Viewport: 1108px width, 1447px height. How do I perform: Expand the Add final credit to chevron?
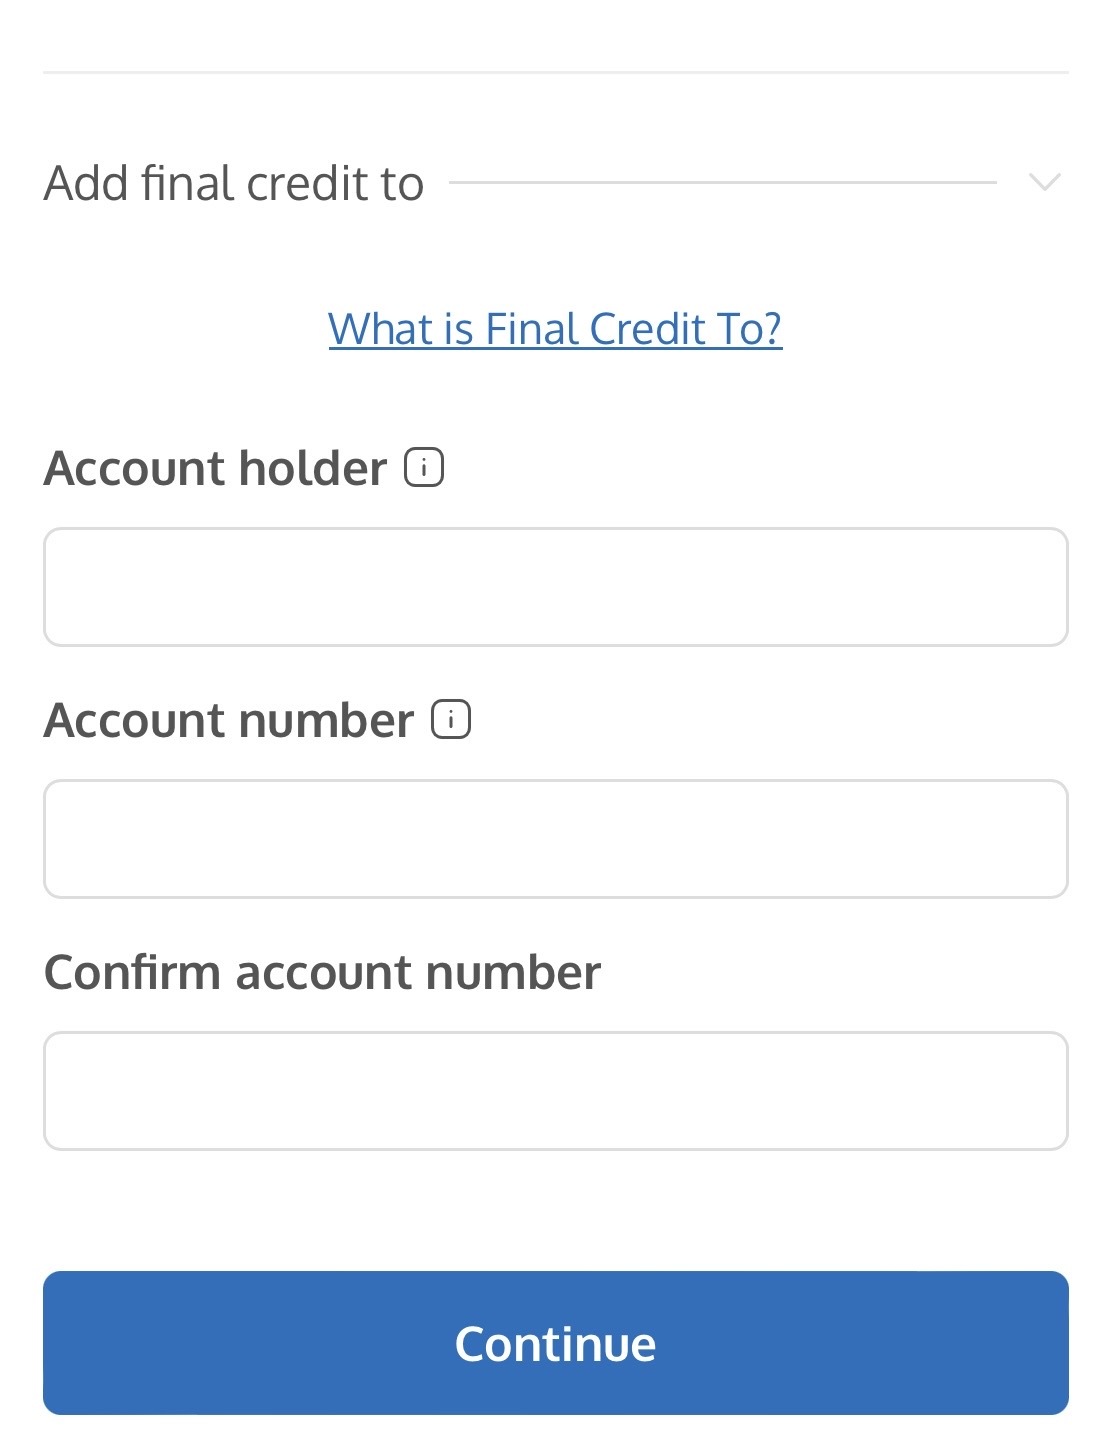[x=1044, y=182]
